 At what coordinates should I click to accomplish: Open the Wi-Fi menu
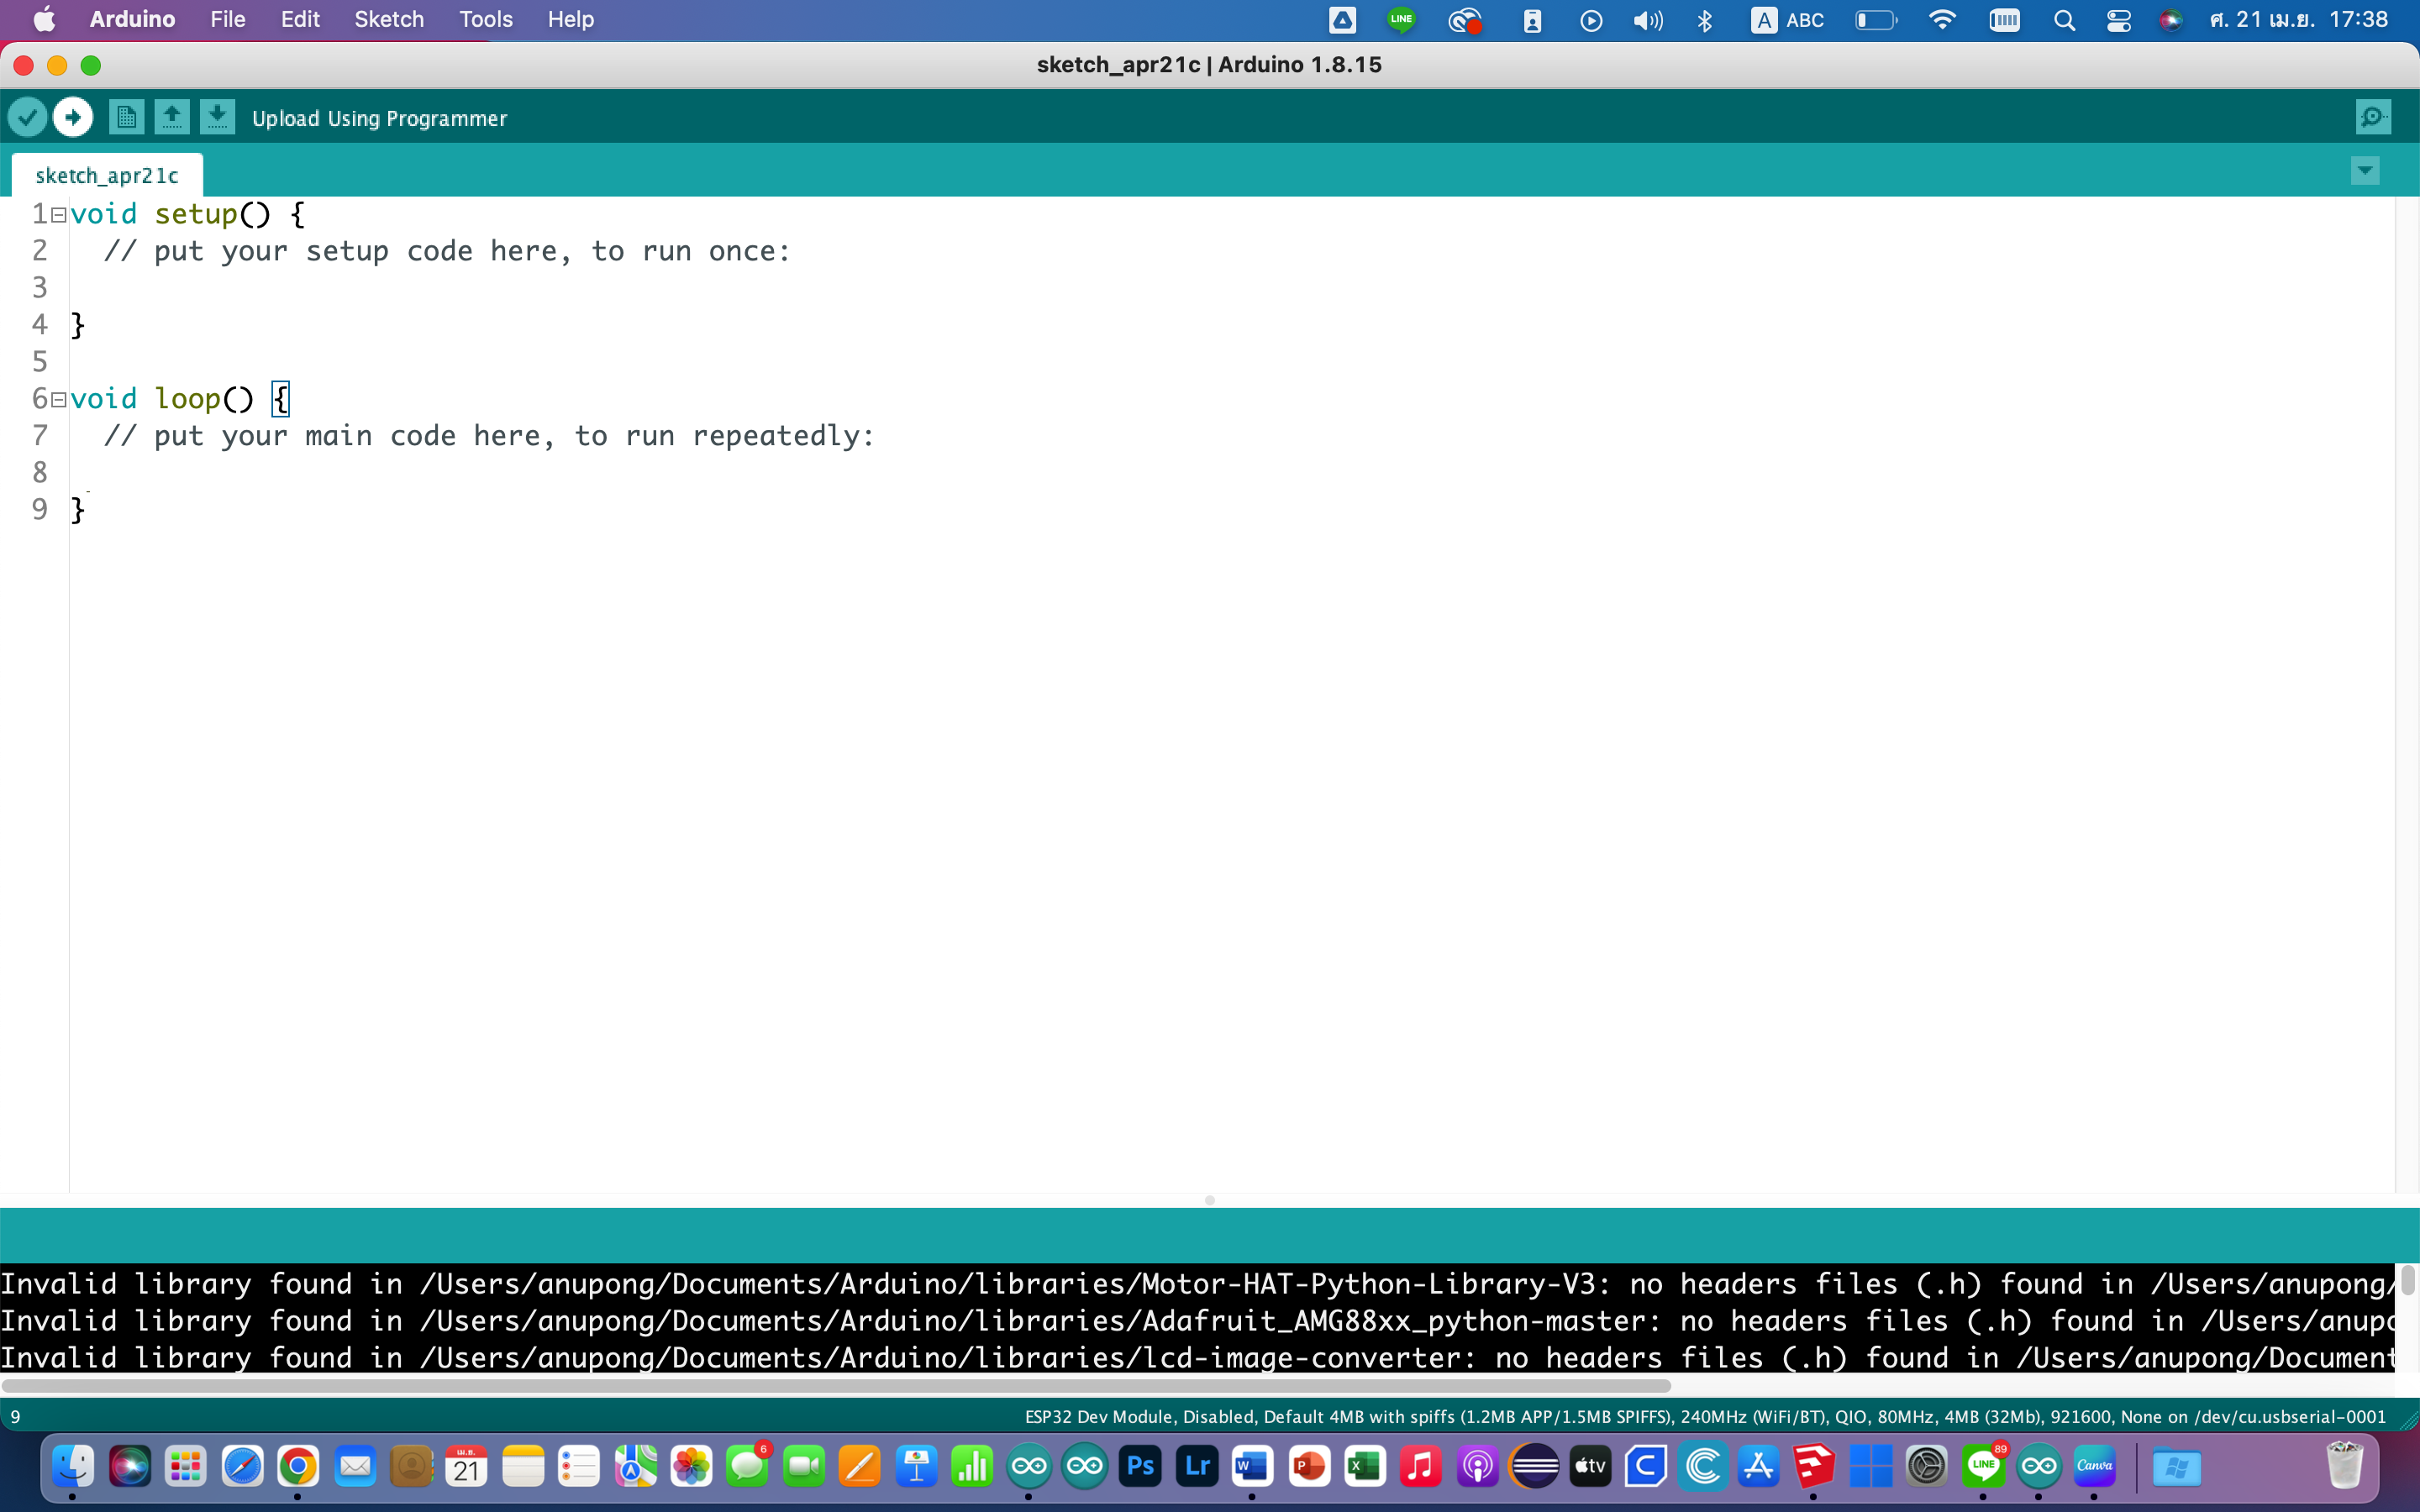tap(1942, 20)
